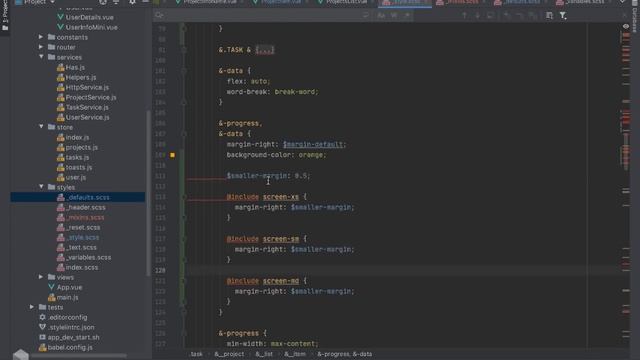The height and width of the screenshot is (360, 640).
Task: Select the .task breadcrumb
Action: point(196,354)
